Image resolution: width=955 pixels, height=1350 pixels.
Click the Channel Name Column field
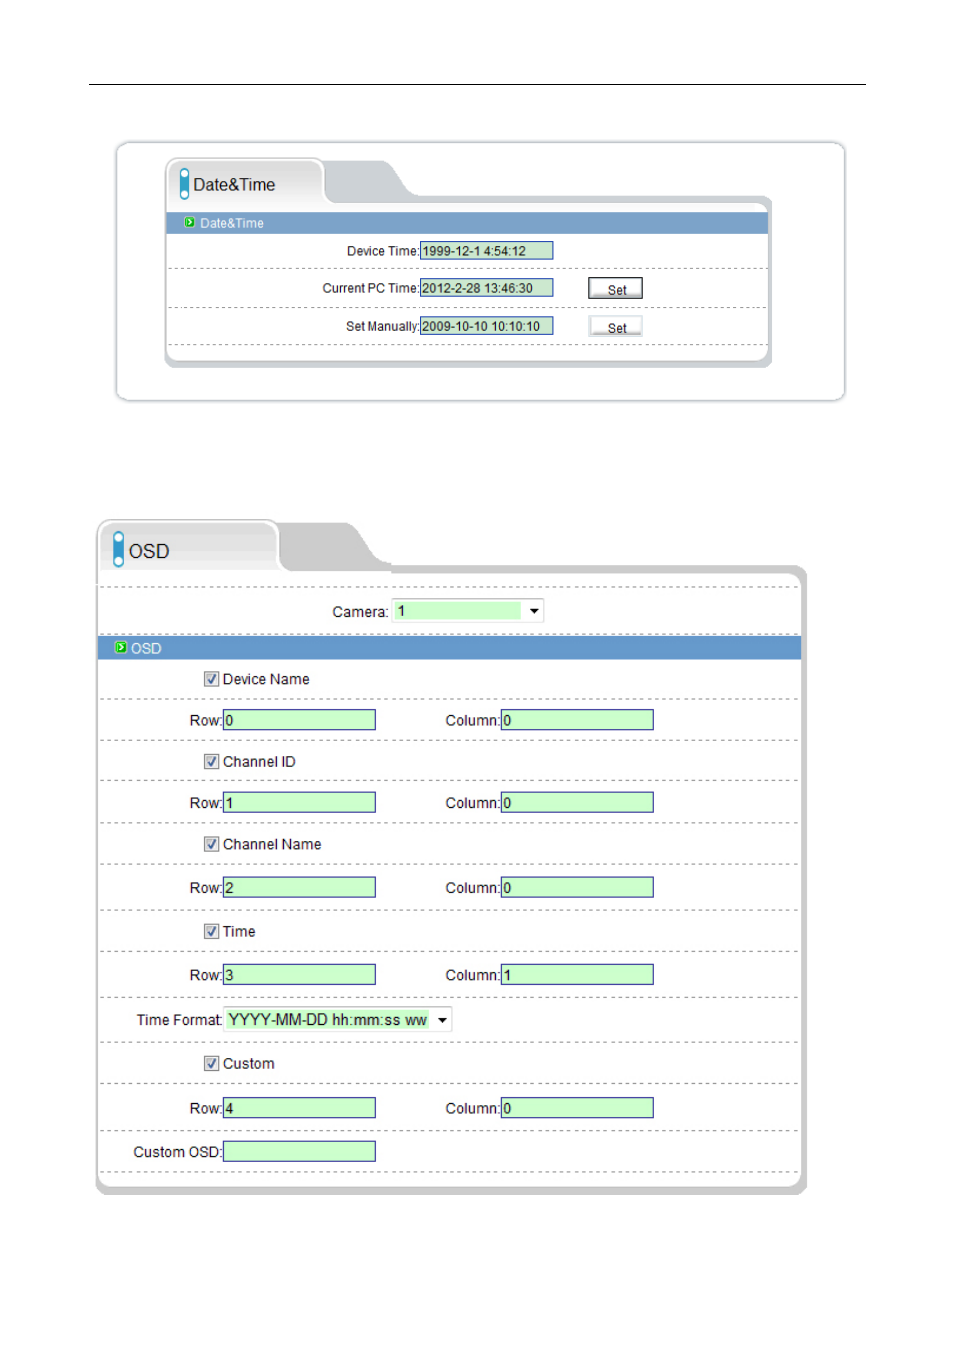[x=577, y=888]
